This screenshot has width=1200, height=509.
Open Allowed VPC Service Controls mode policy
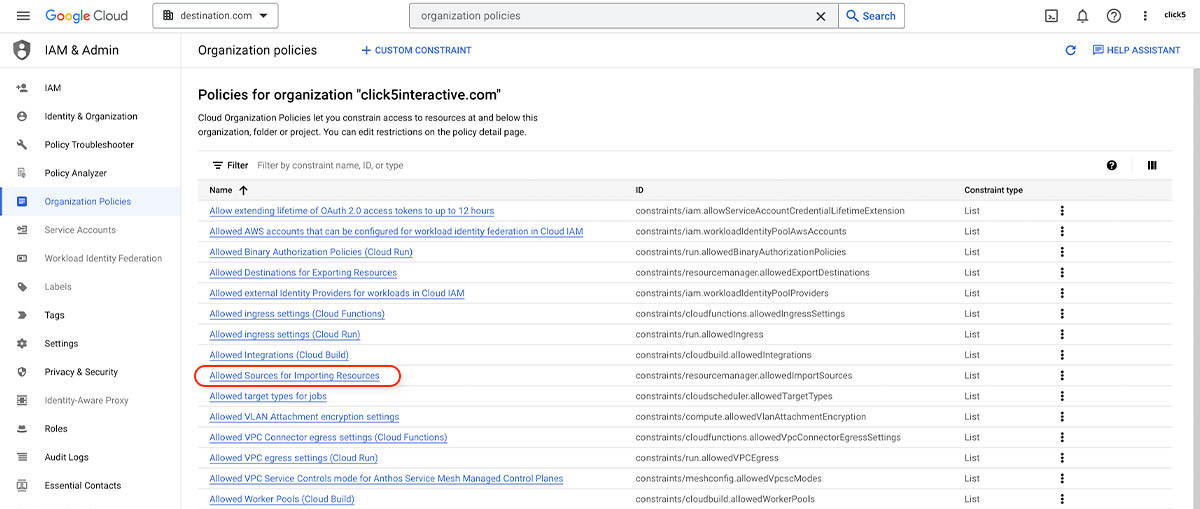(x=386, y=478)
